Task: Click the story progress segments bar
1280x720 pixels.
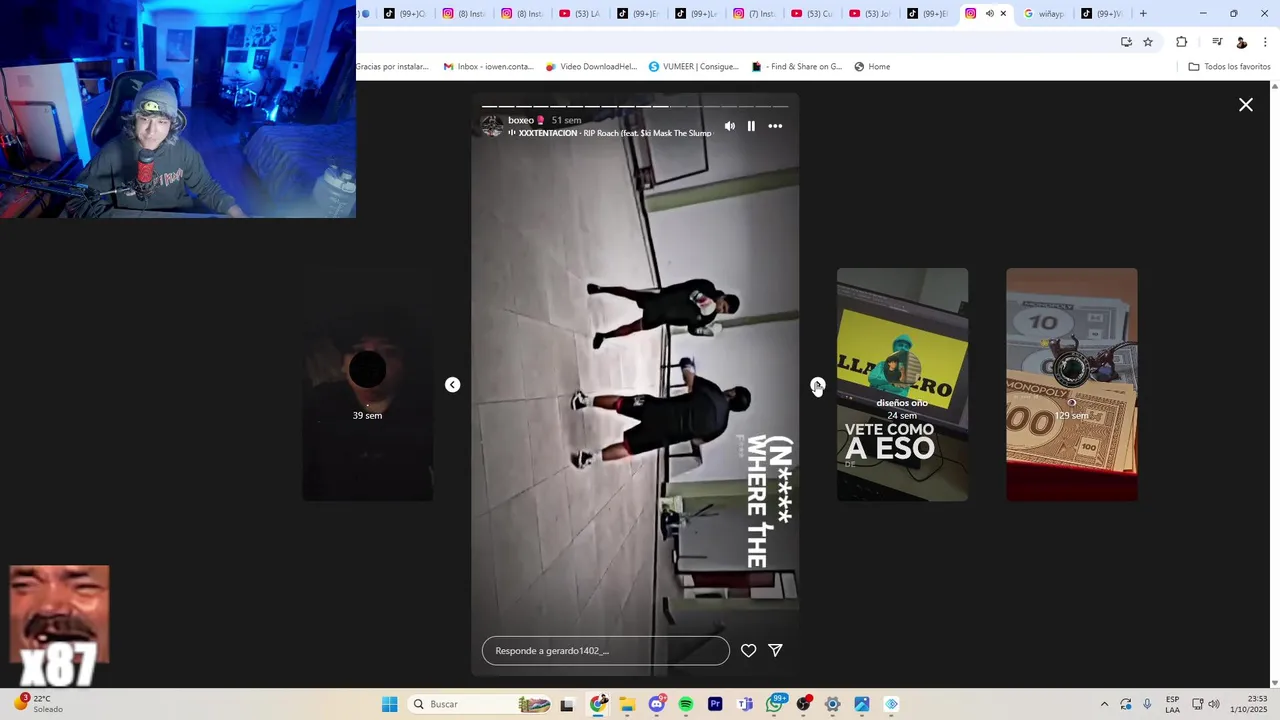Action: [x=635, y=106]
